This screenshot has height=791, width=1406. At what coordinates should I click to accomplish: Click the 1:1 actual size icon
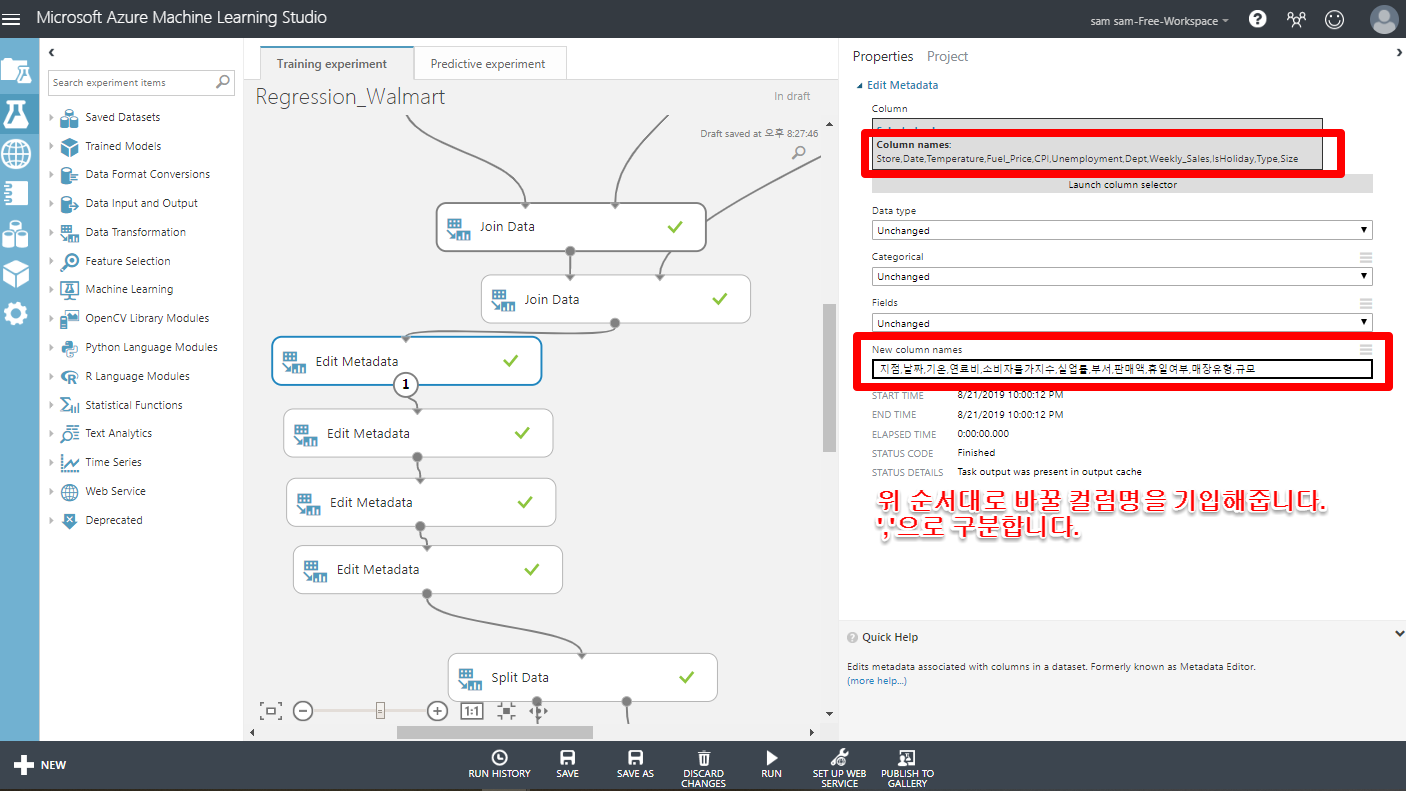click(x=472, y=711)
